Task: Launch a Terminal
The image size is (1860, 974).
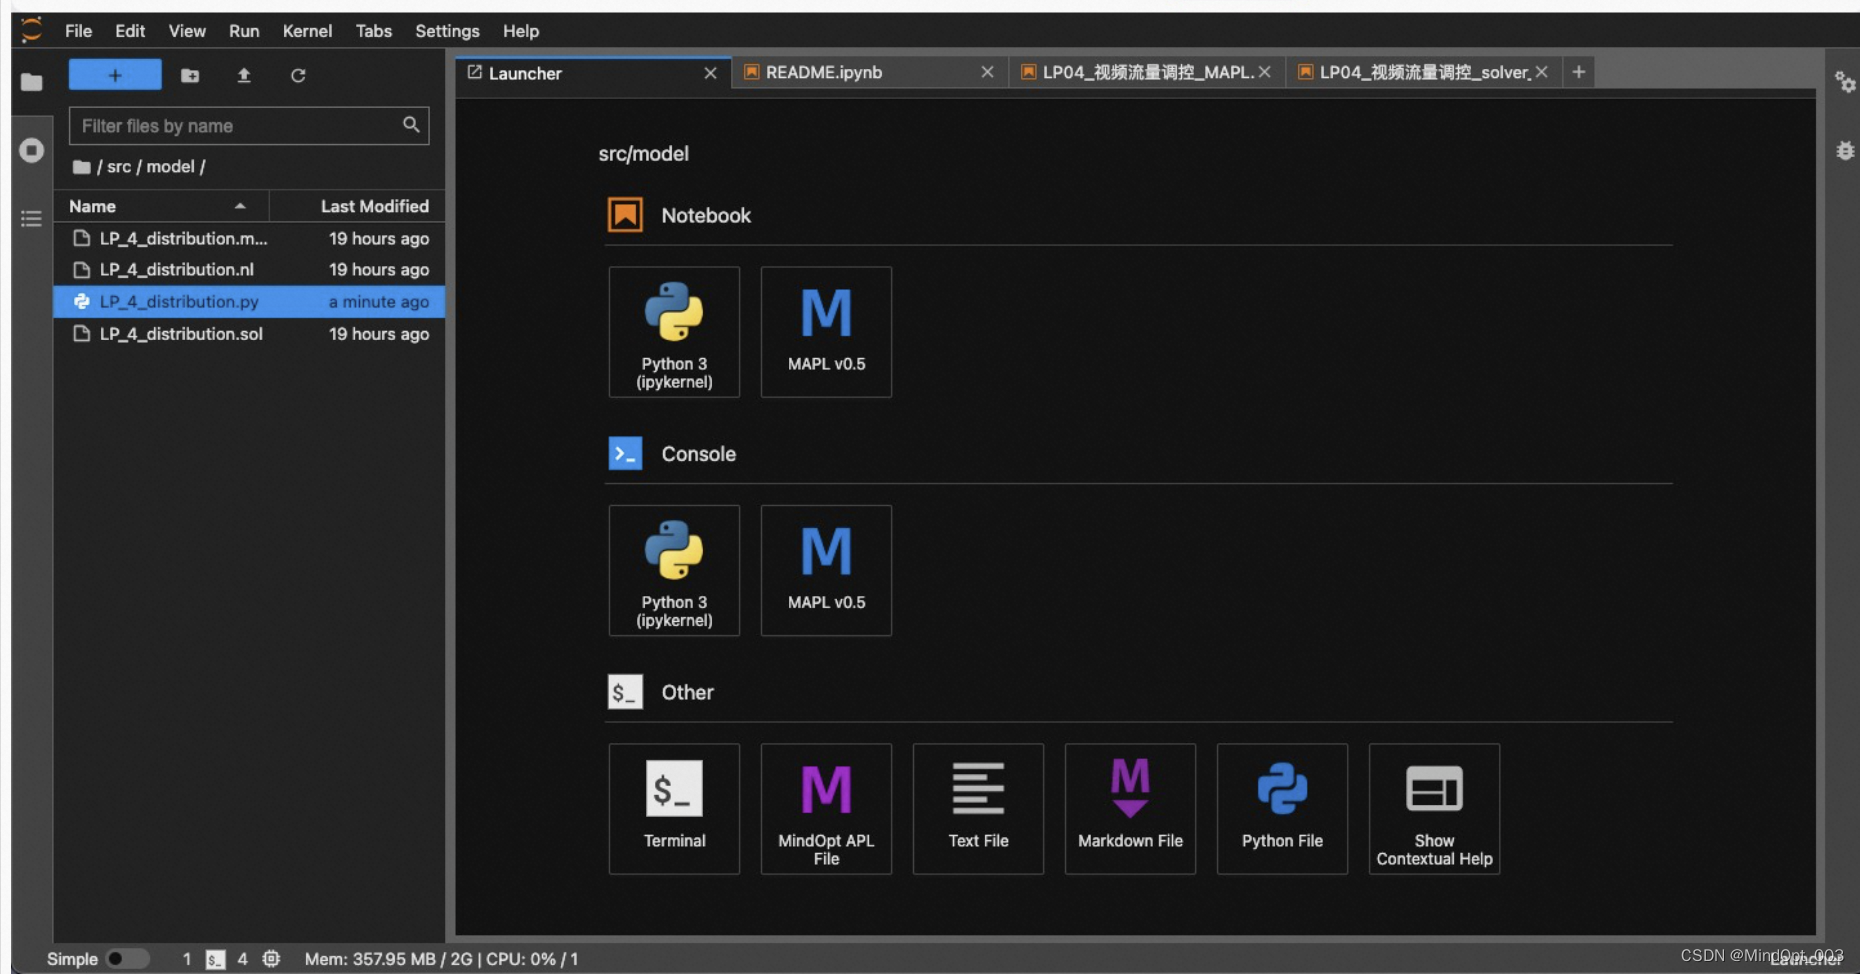Action: (674, 809)
